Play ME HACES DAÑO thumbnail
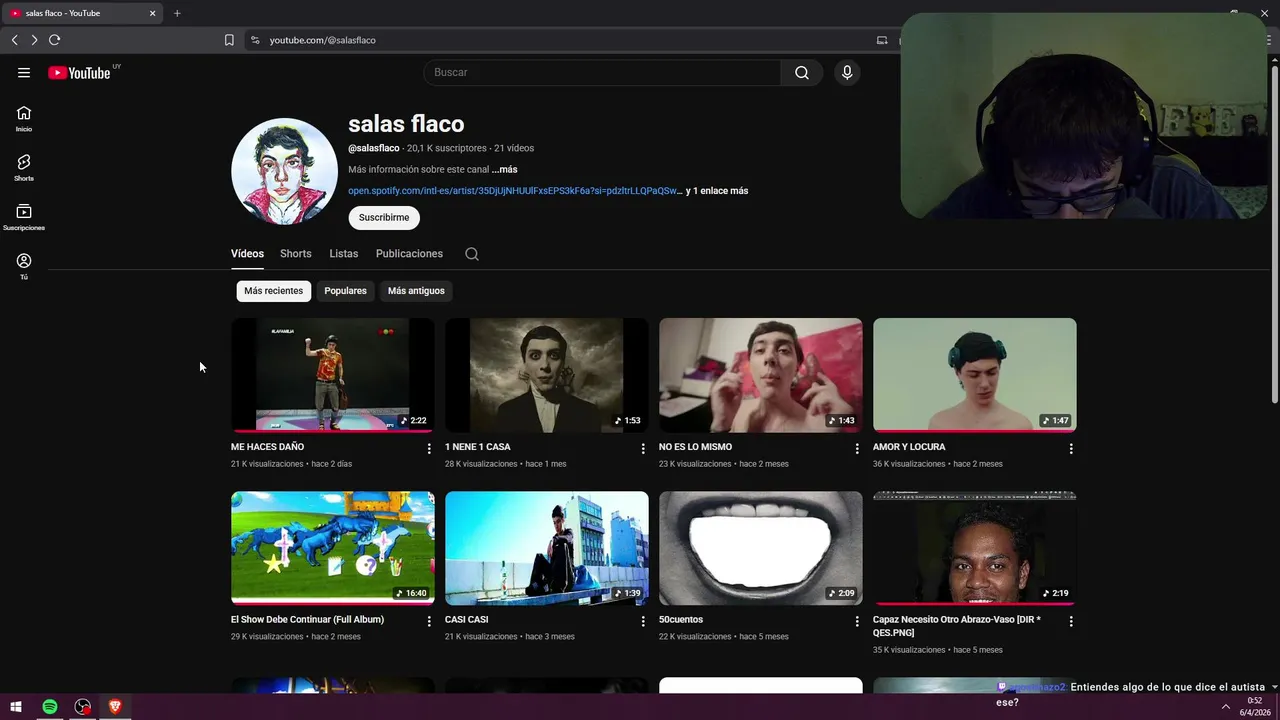Viewport: 1280px width, 720px height. (333, 375)
